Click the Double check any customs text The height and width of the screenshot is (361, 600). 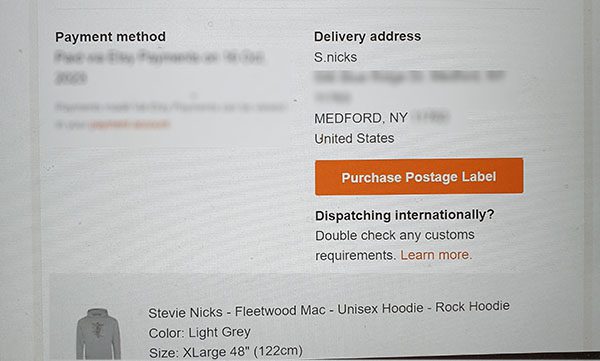point(395,235)
